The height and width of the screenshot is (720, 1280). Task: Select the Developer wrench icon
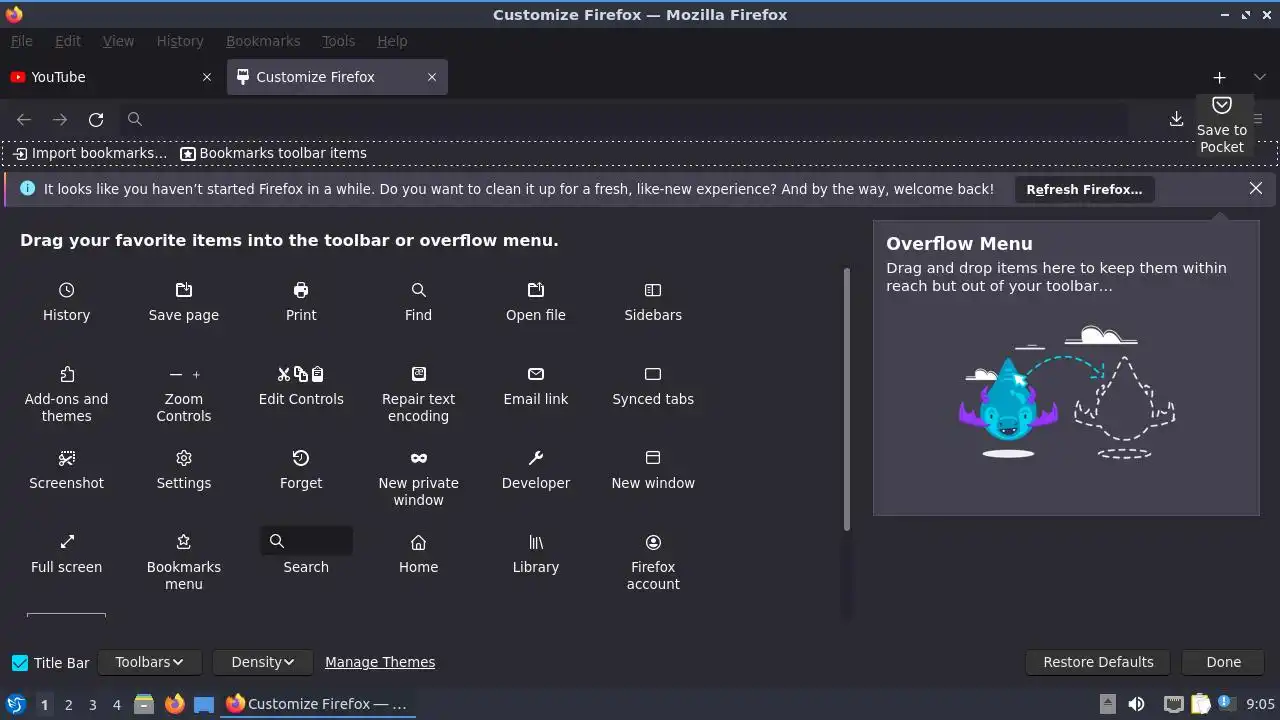coord(536,458)
